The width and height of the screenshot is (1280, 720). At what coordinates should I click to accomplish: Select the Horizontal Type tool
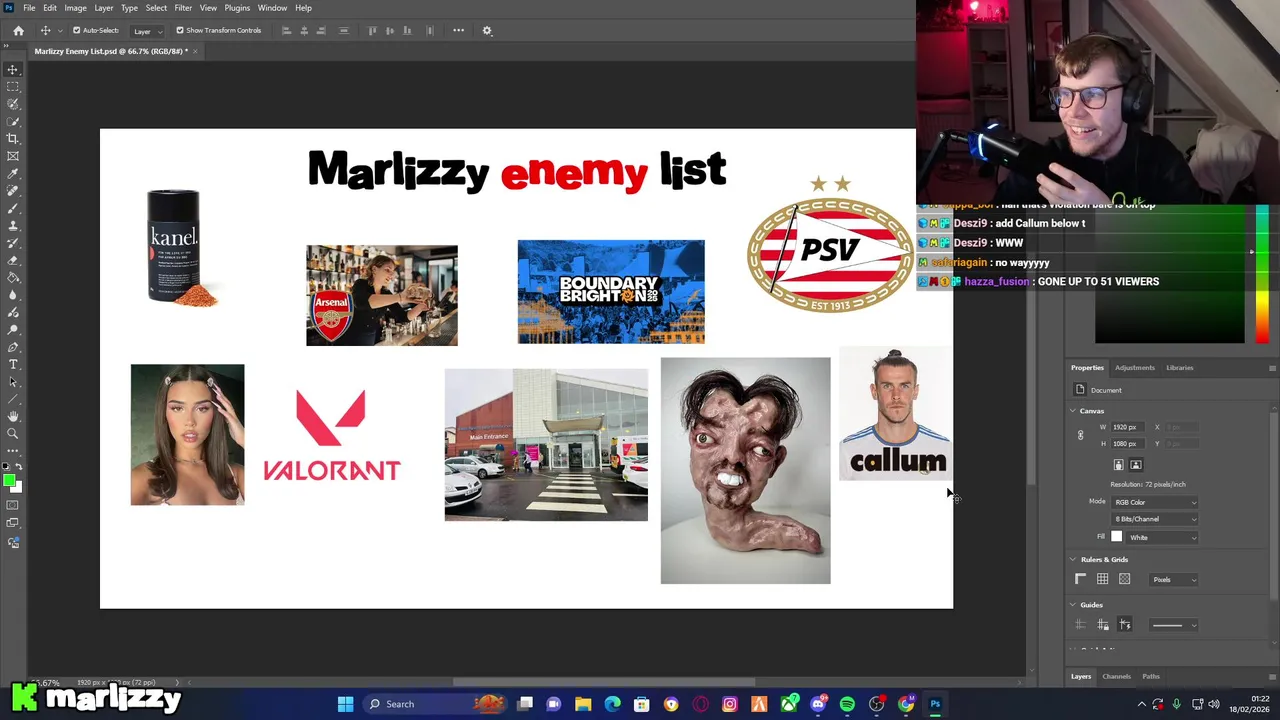[x=13, y=364]
